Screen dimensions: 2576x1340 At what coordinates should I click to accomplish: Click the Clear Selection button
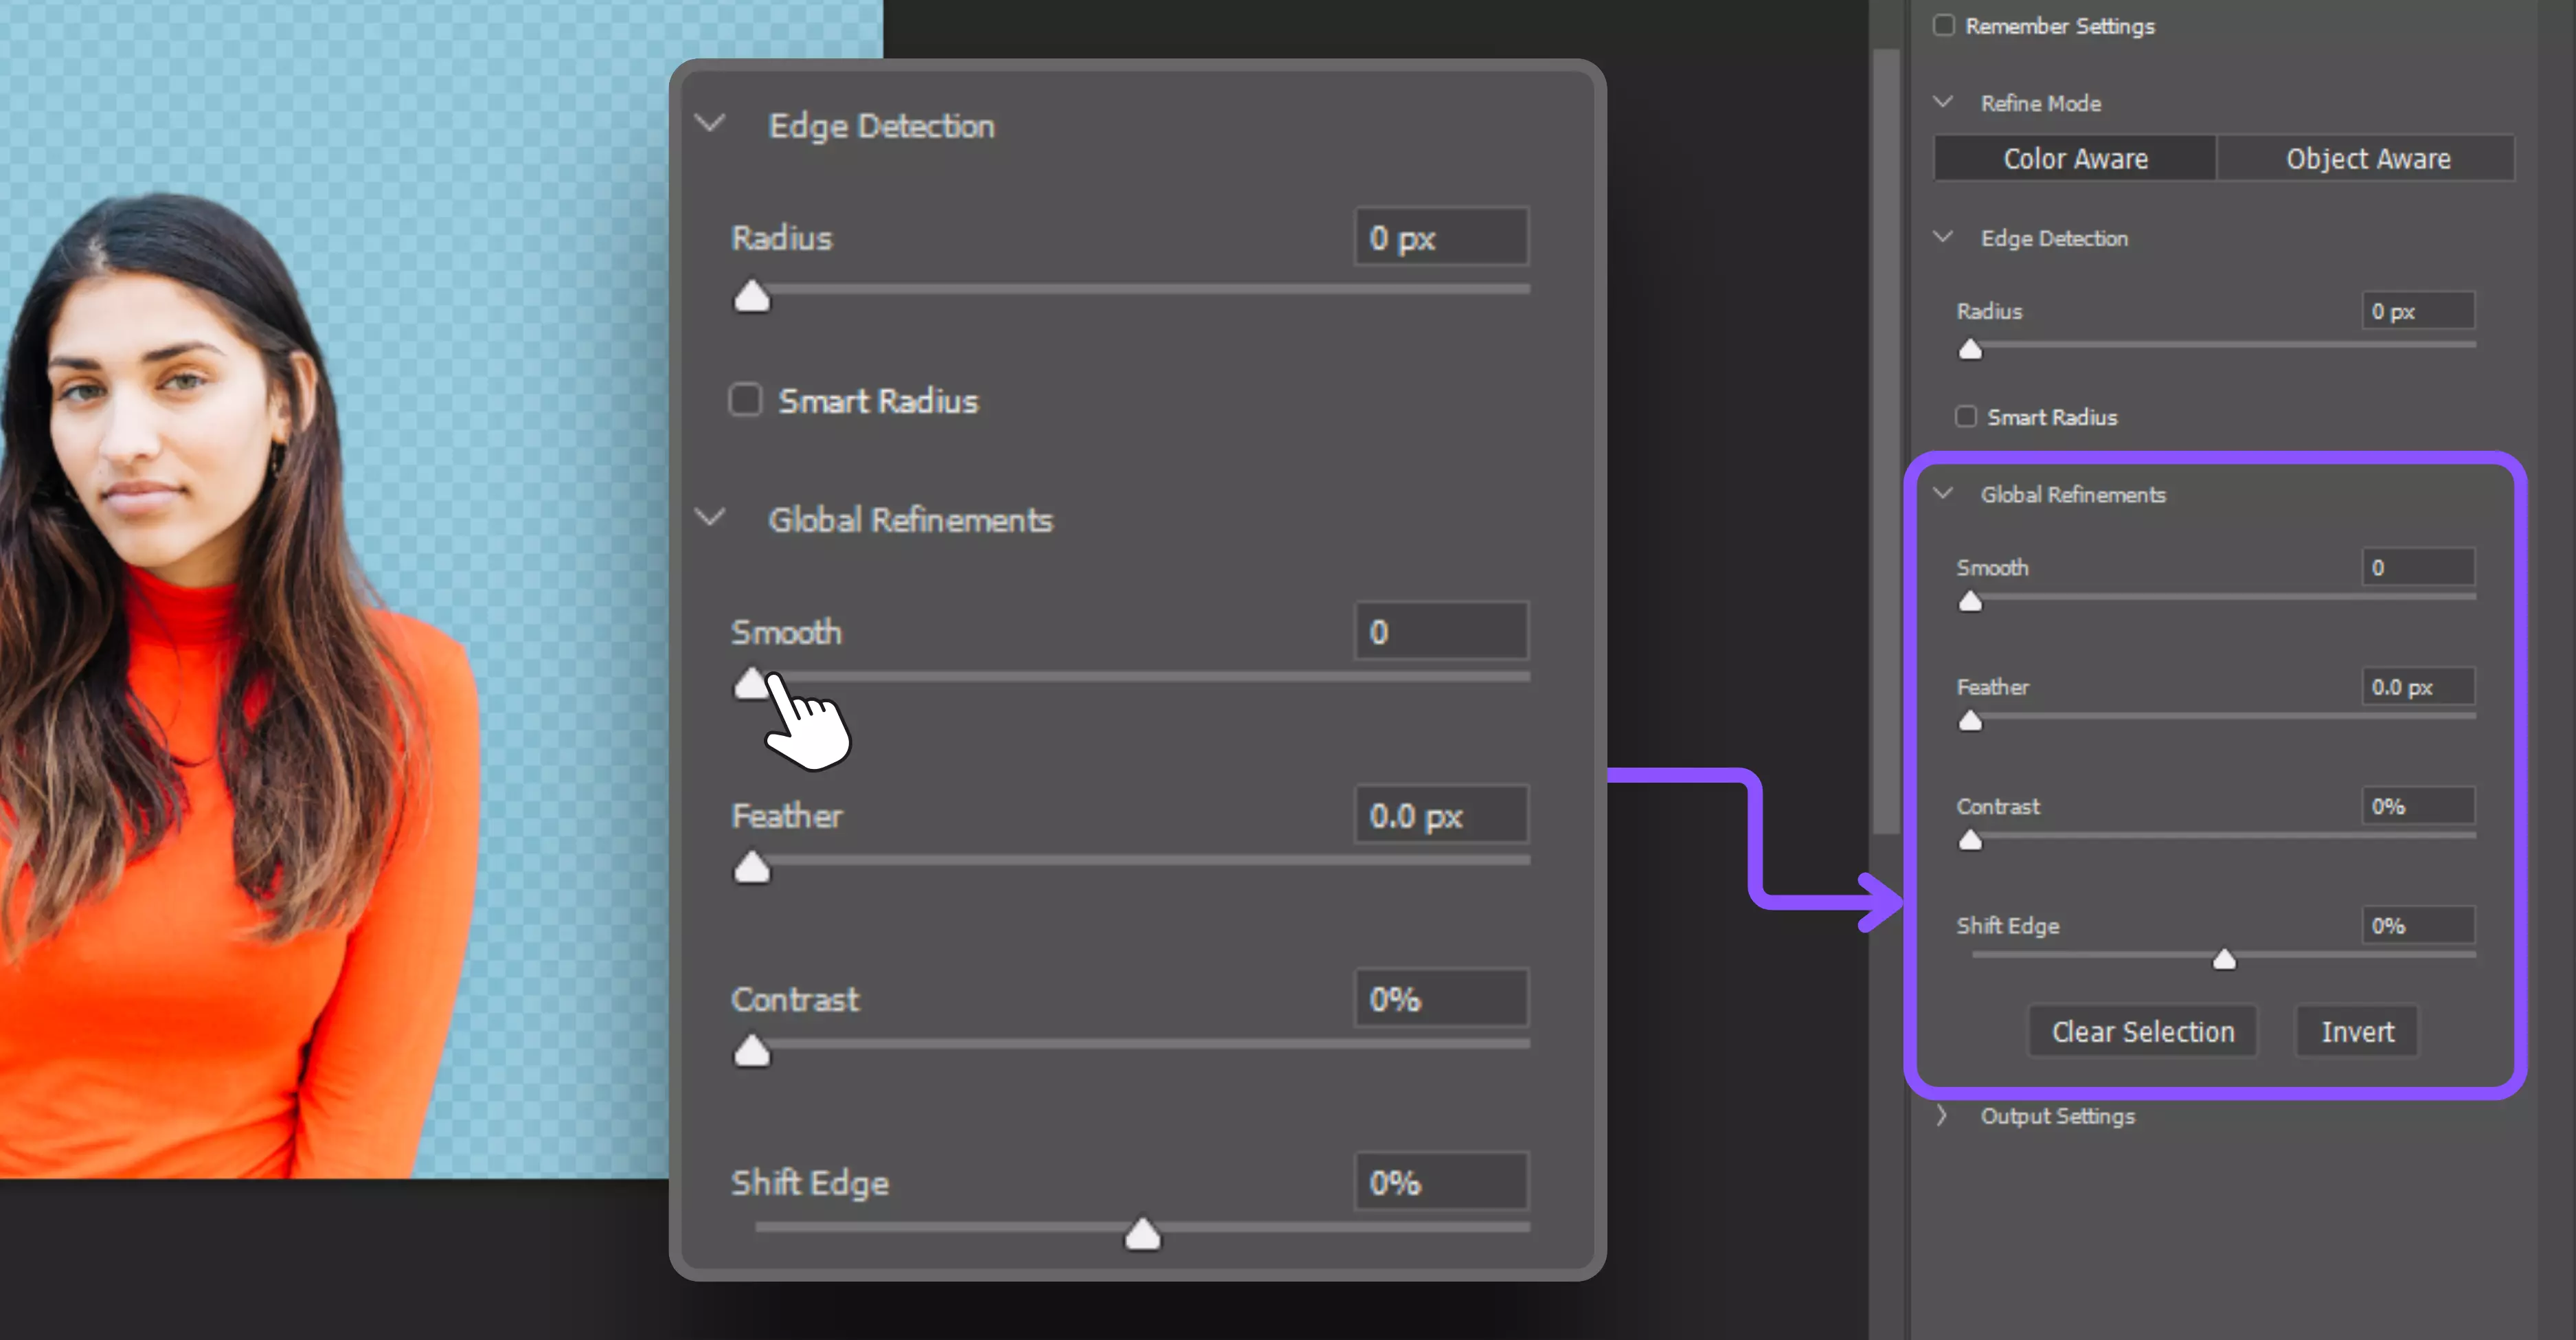[2142, 1031]
